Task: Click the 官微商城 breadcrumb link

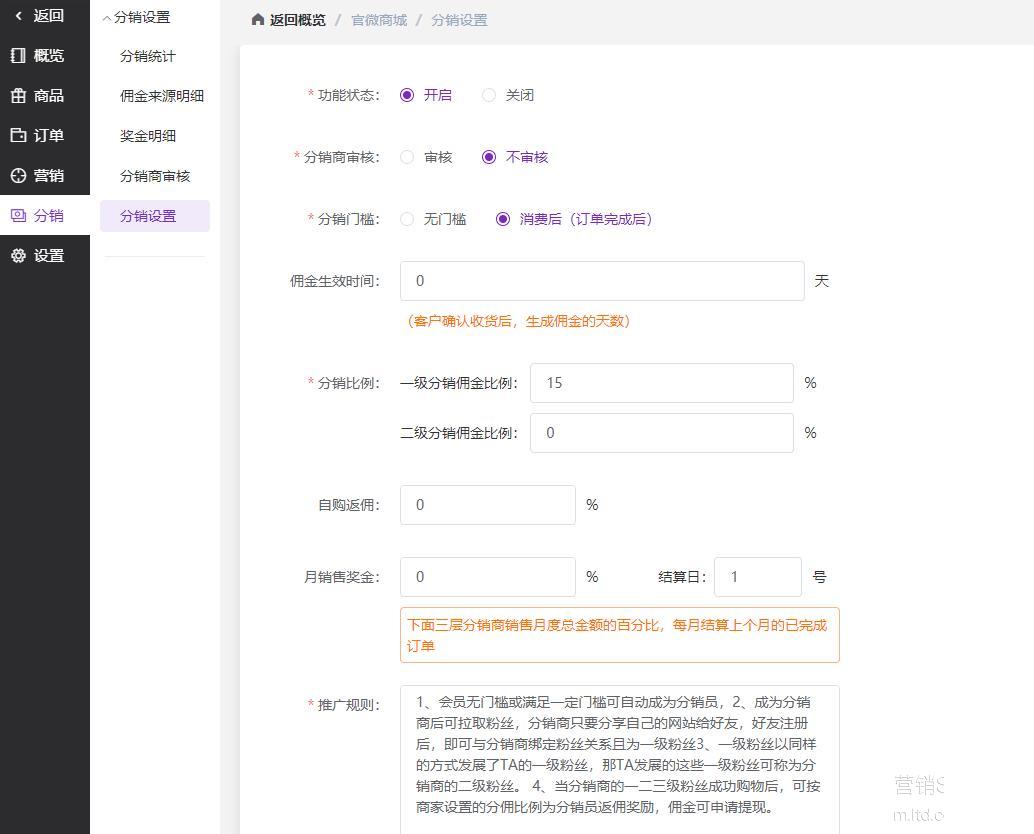Action: tap(379, 20)
